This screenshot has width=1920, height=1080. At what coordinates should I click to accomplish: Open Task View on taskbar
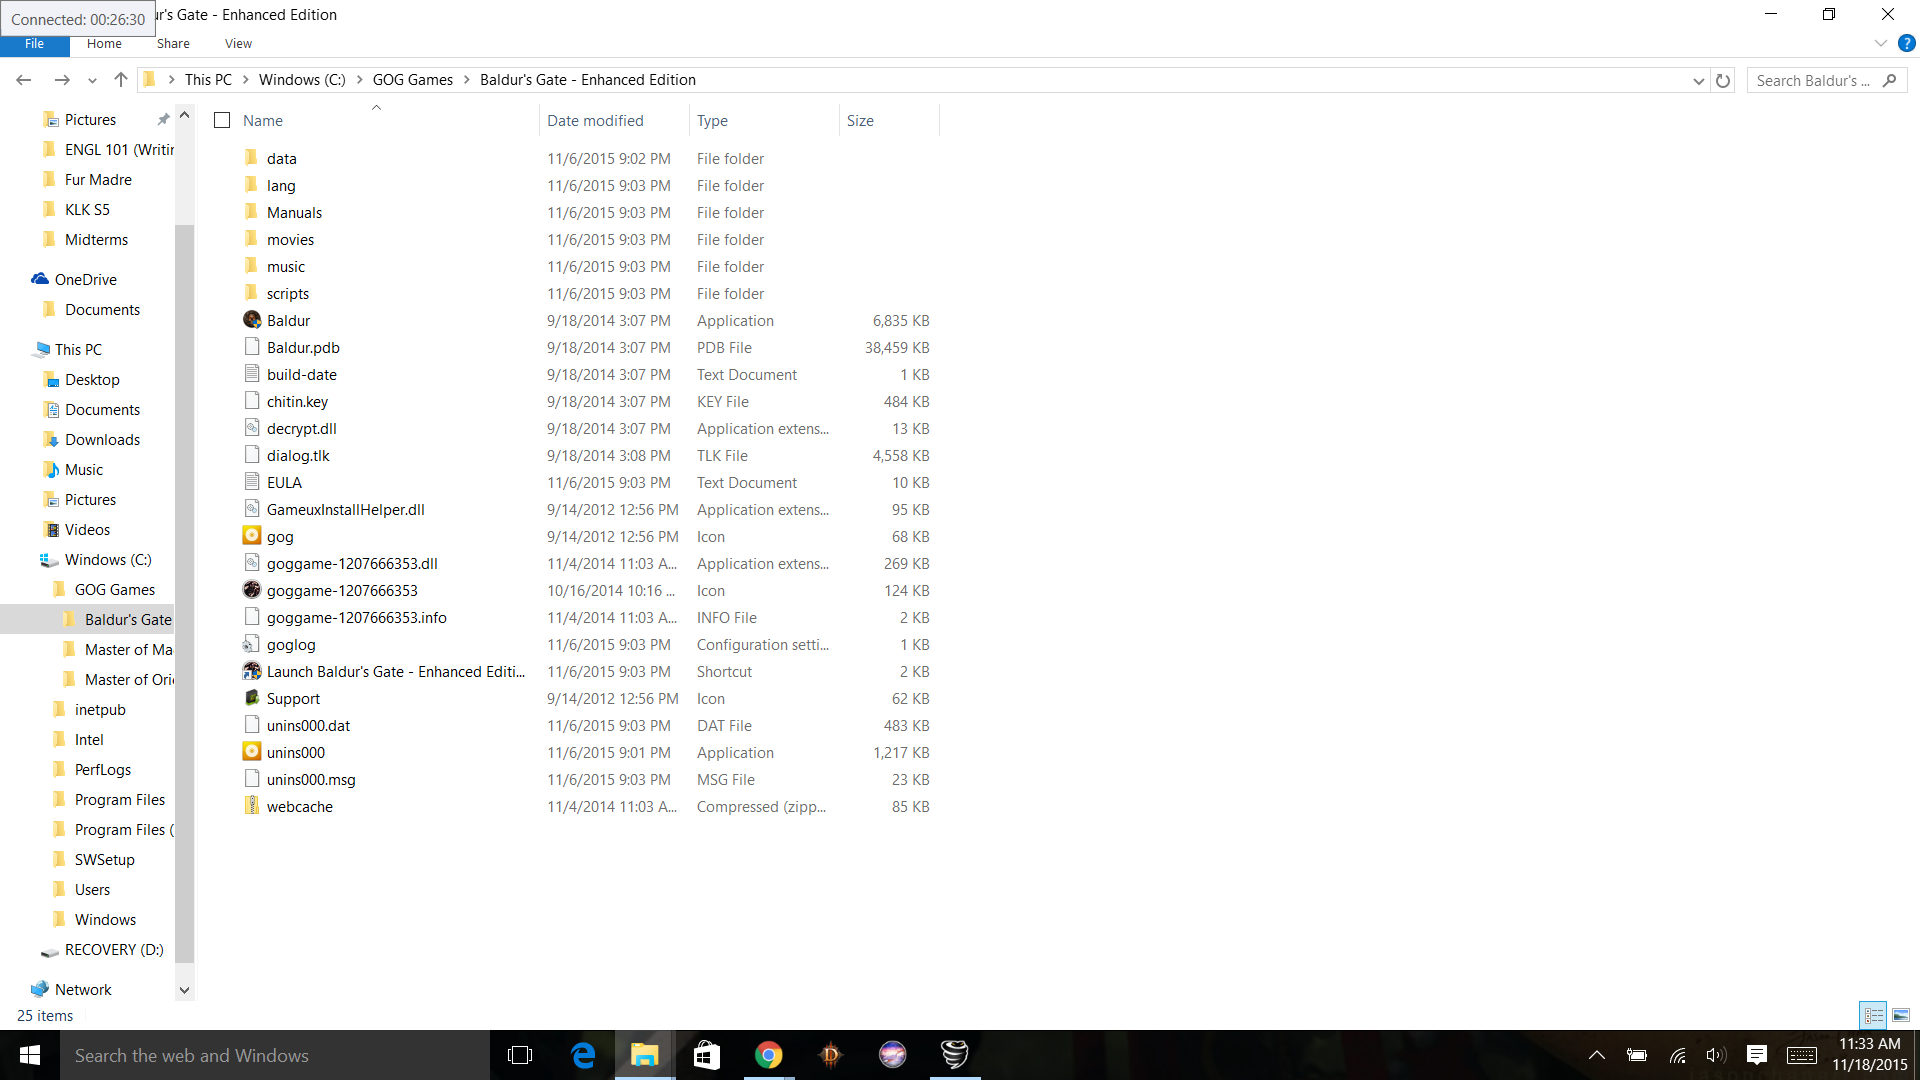coord(520,1055)
